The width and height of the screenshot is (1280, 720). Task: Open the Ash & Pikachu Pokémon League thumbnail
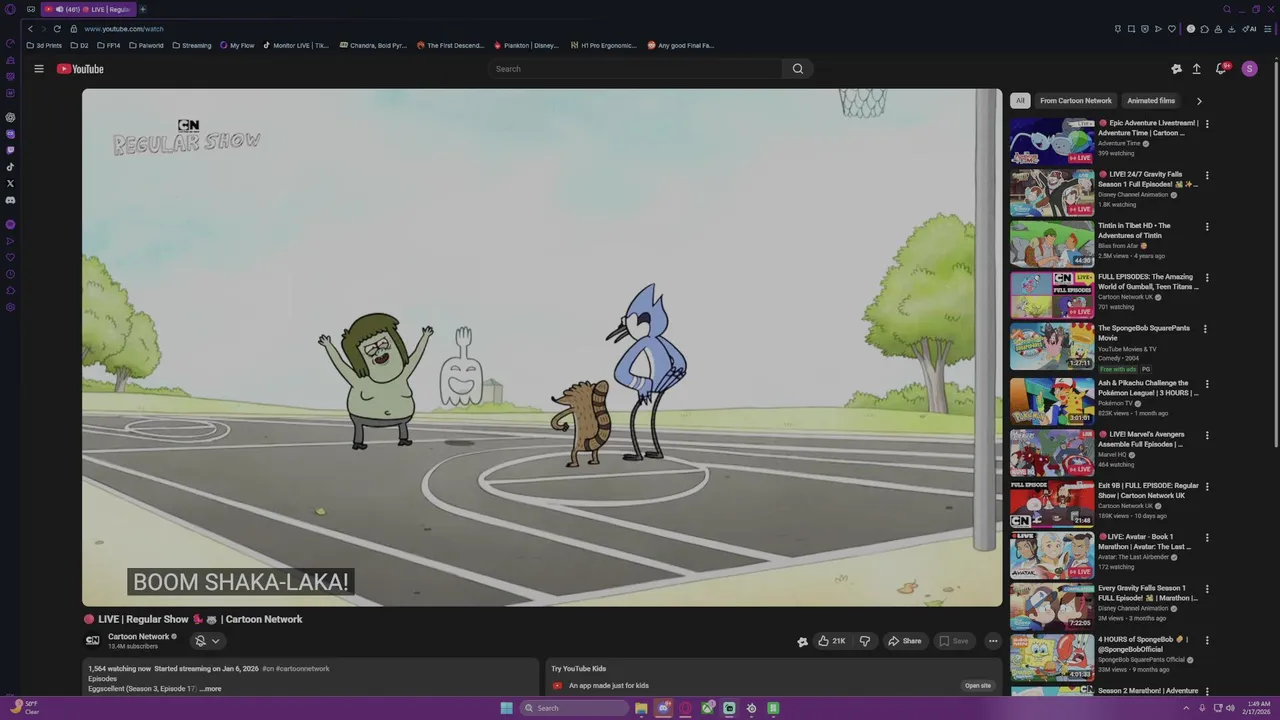[1052, 401]
